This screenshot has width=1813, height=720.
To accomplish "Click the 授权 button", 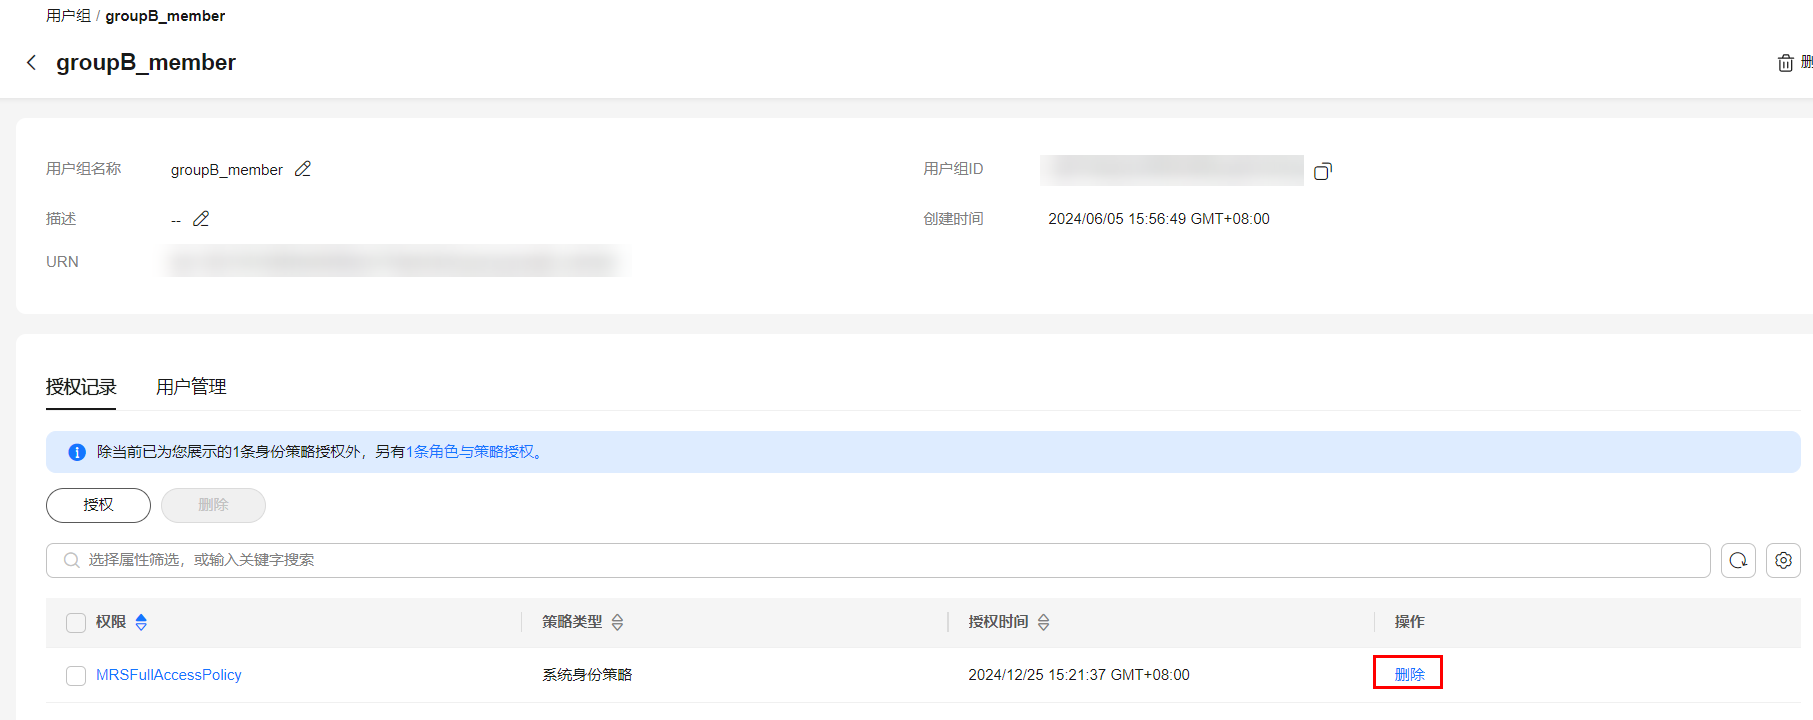I will [98, 505].
